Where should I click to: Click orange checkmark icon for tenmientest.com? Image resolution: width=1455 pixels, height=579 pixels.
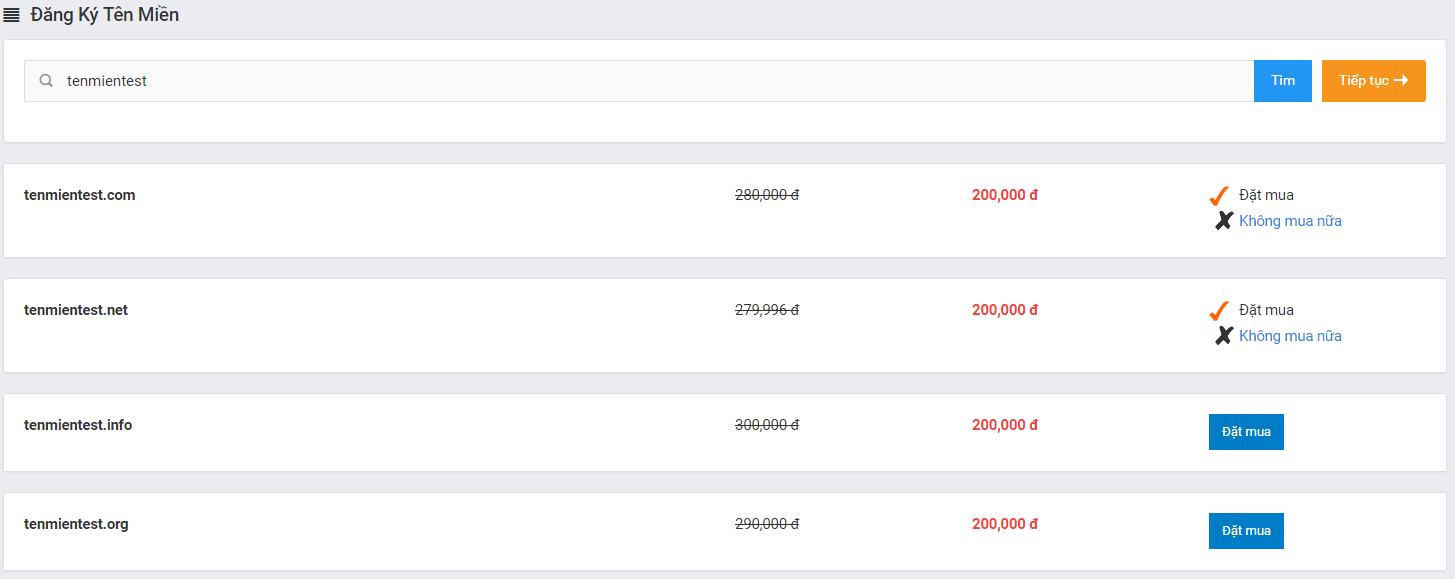1219,195
